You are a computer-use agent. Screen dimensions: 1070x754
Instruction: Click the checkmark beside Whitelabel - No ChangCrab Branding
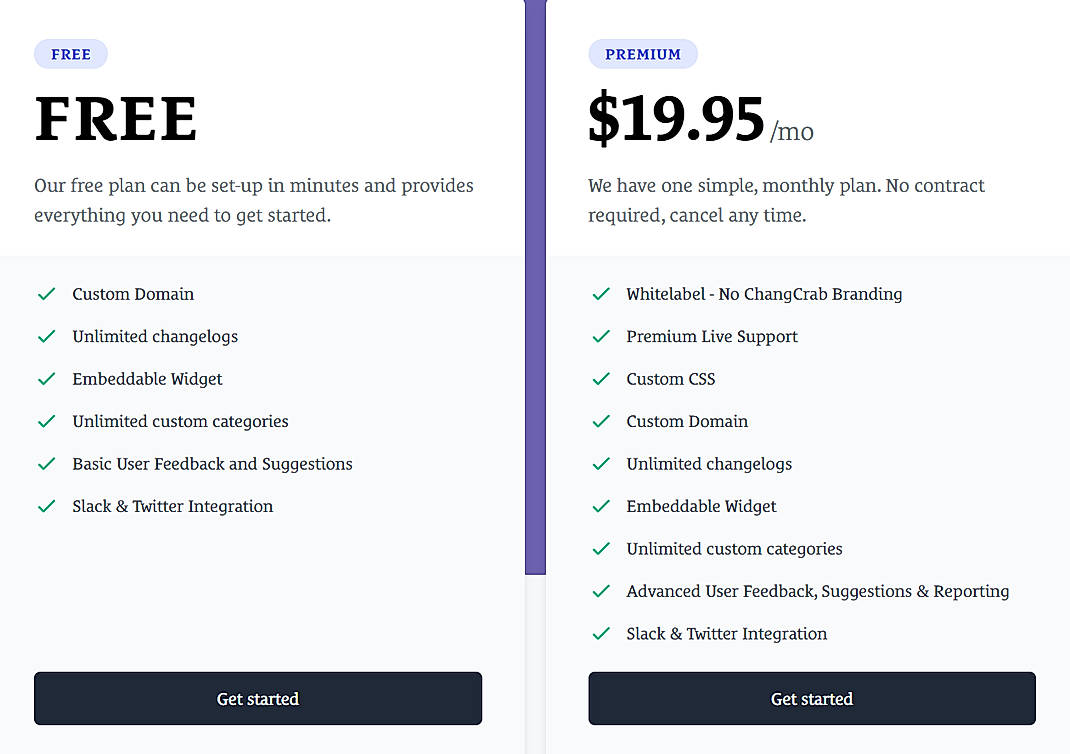click(x=600, y=293)
